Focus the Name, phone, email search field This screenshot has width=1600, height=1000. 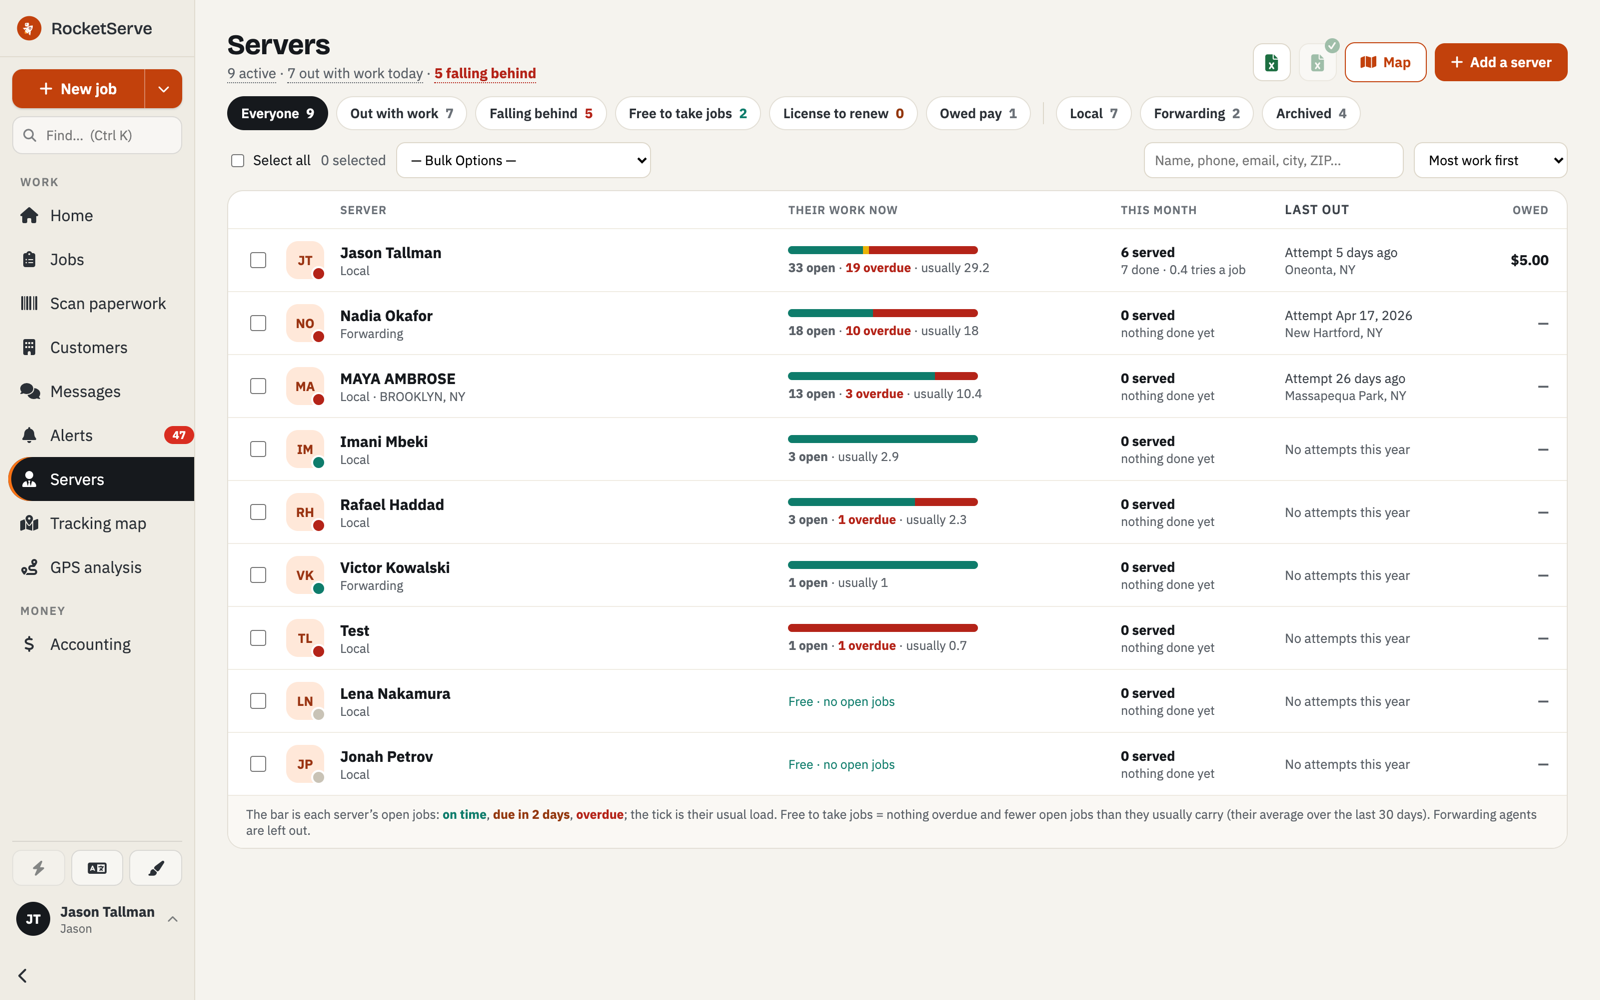point(1273,160)
